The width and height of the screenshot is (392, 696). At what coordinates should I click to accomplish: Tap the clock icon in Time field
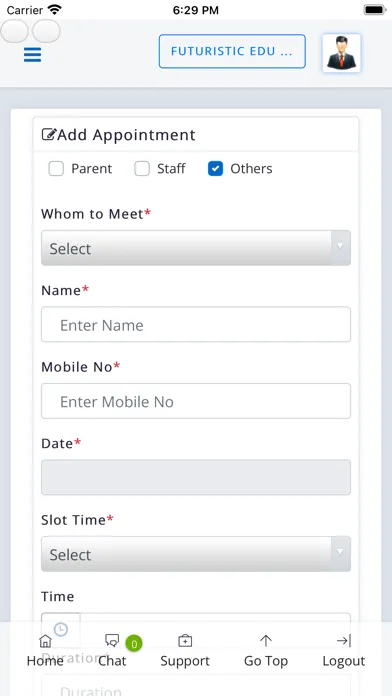pyautogui.click(x=61, y=629)
